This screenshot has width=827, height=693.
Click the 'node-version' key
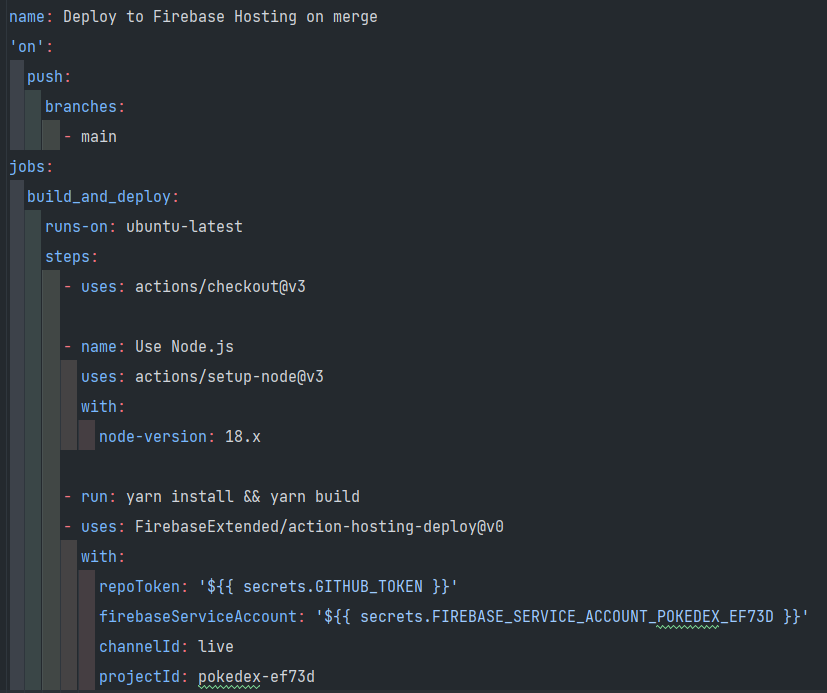click(153, 437)
